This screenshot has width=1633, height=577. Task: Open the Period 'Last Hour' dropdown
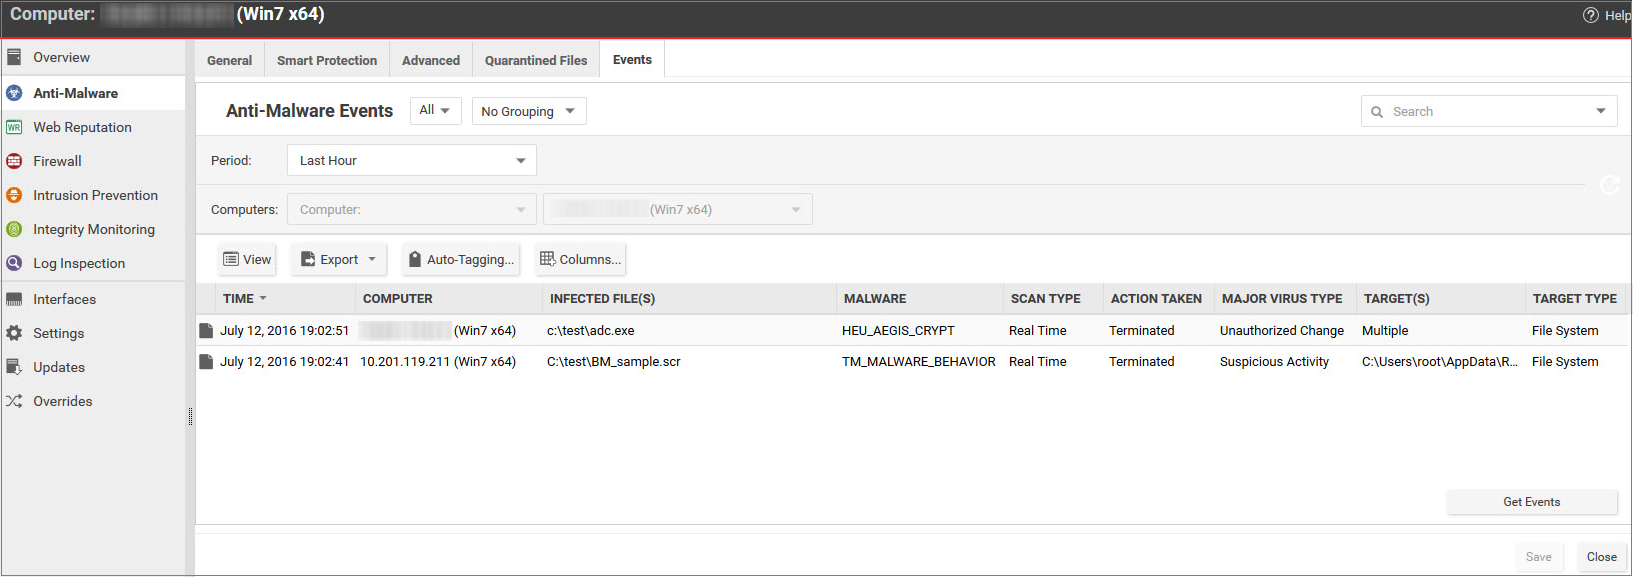pyautogui.click(x=411, y=160)
